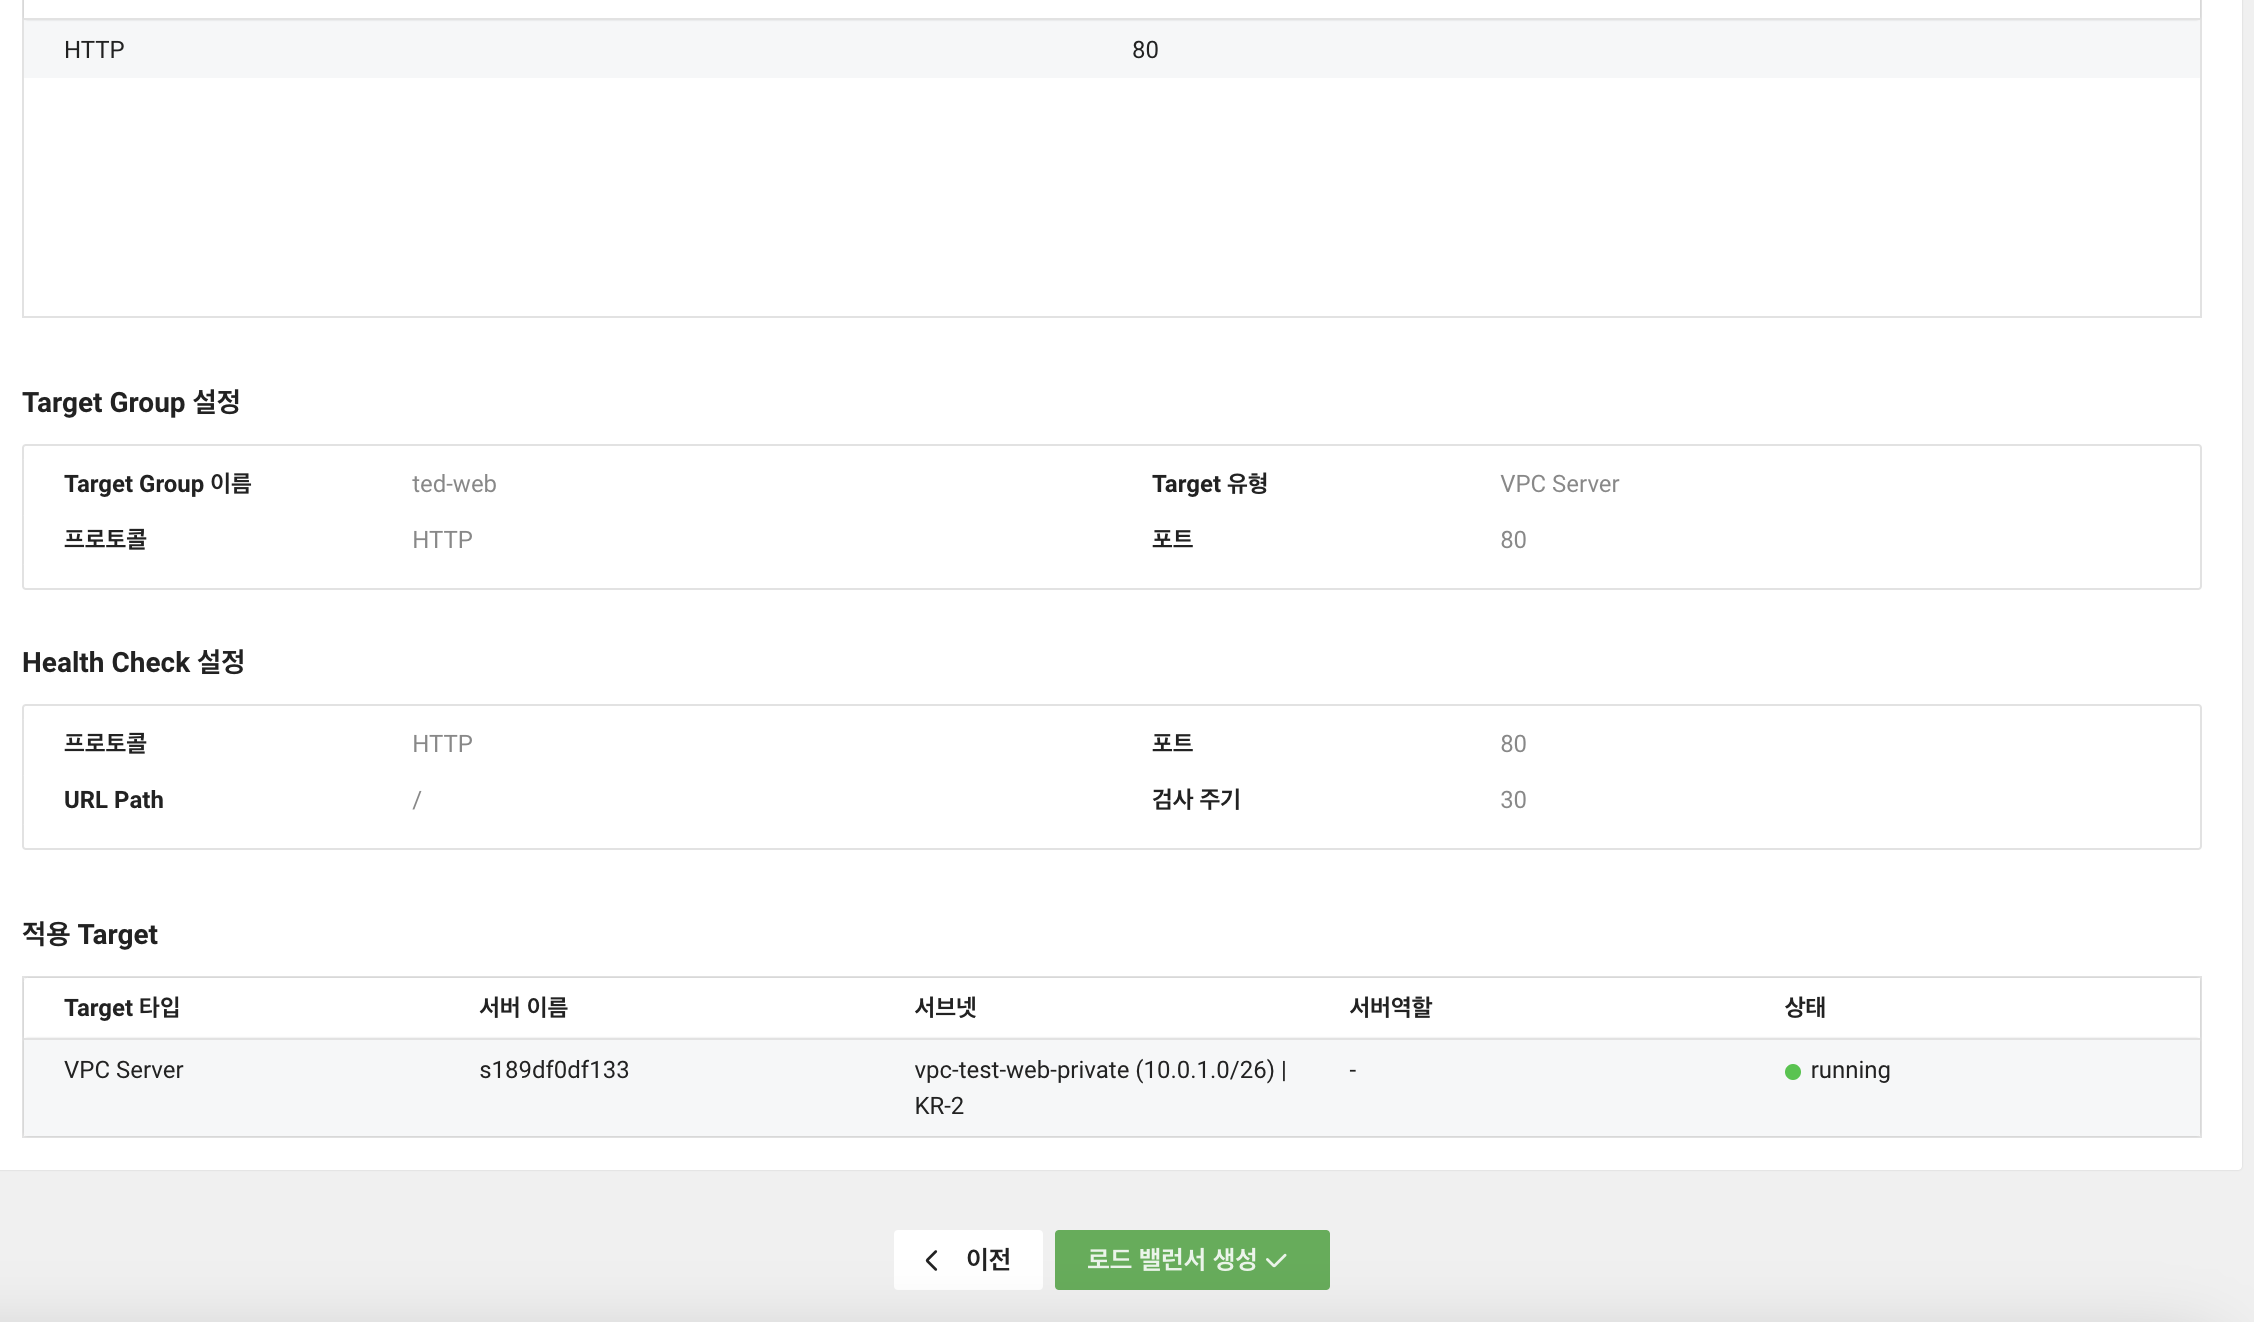Click the 검사 주기 value 30
2254x1322 pixels.
1513,800
